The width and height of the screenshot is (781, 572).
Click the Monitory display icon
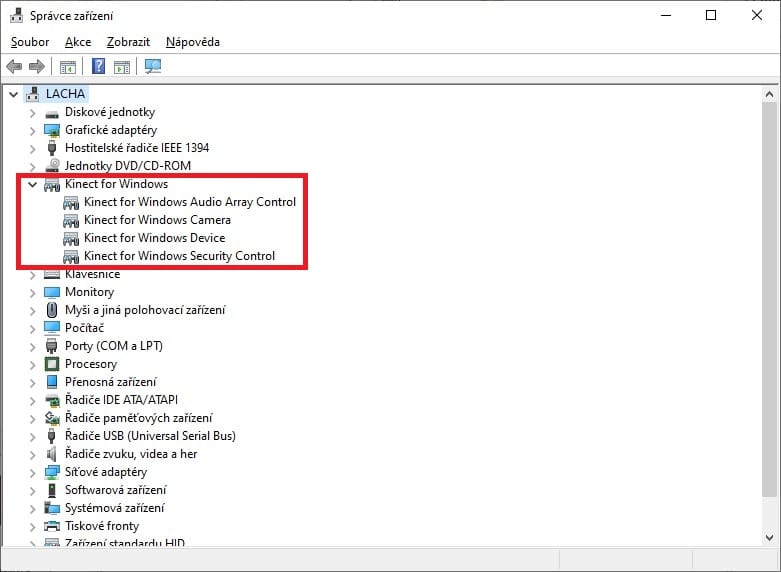(52, 292)
